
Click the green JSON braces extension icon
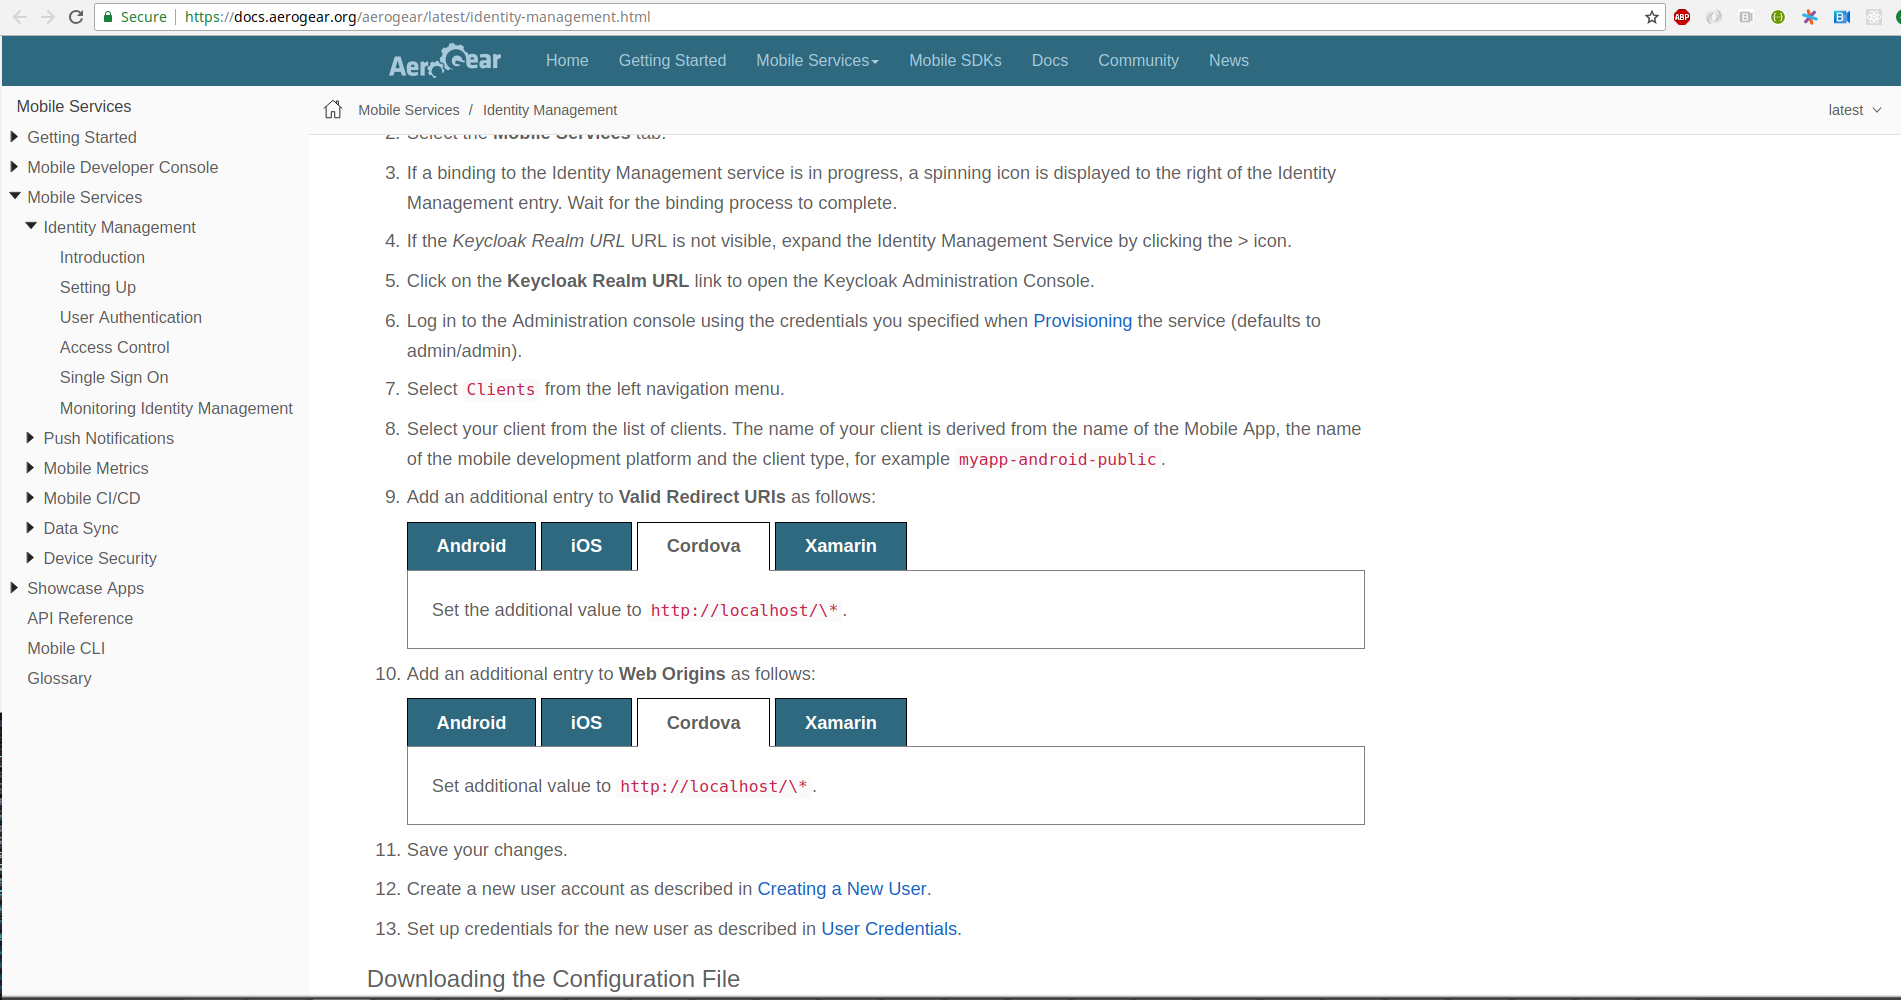(x=1778, y=17)
